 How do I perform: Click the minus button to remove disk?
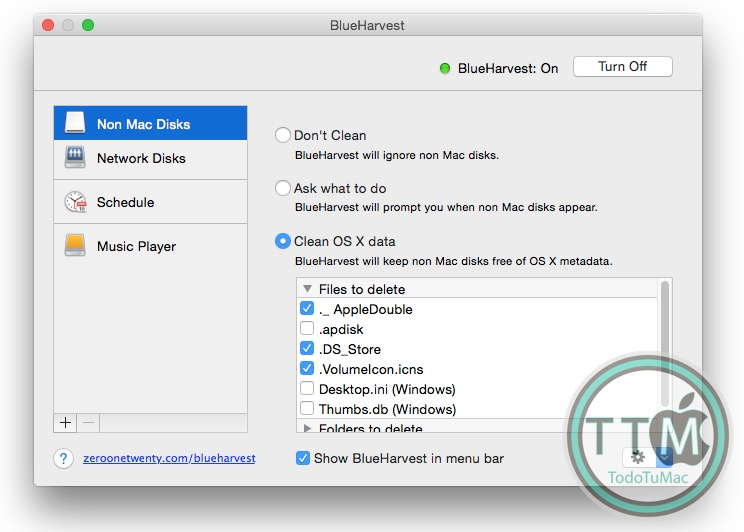(88, 422)
